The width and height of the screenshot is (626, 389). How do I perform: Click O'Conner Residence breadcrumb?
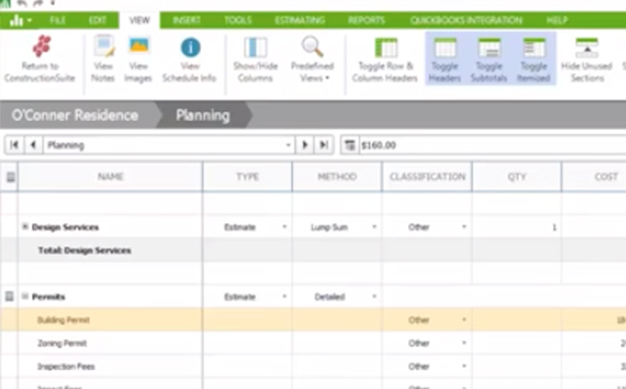tap(75, 115)
